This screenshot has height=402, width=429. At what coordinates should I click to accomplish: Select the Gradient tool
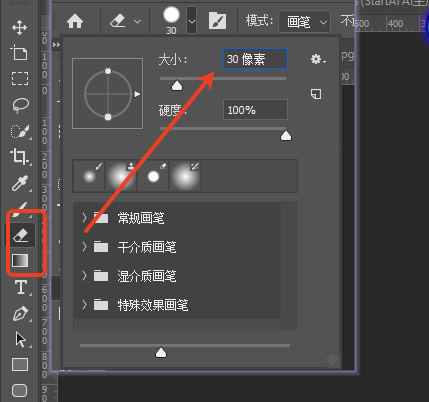[x=20, y=261]
